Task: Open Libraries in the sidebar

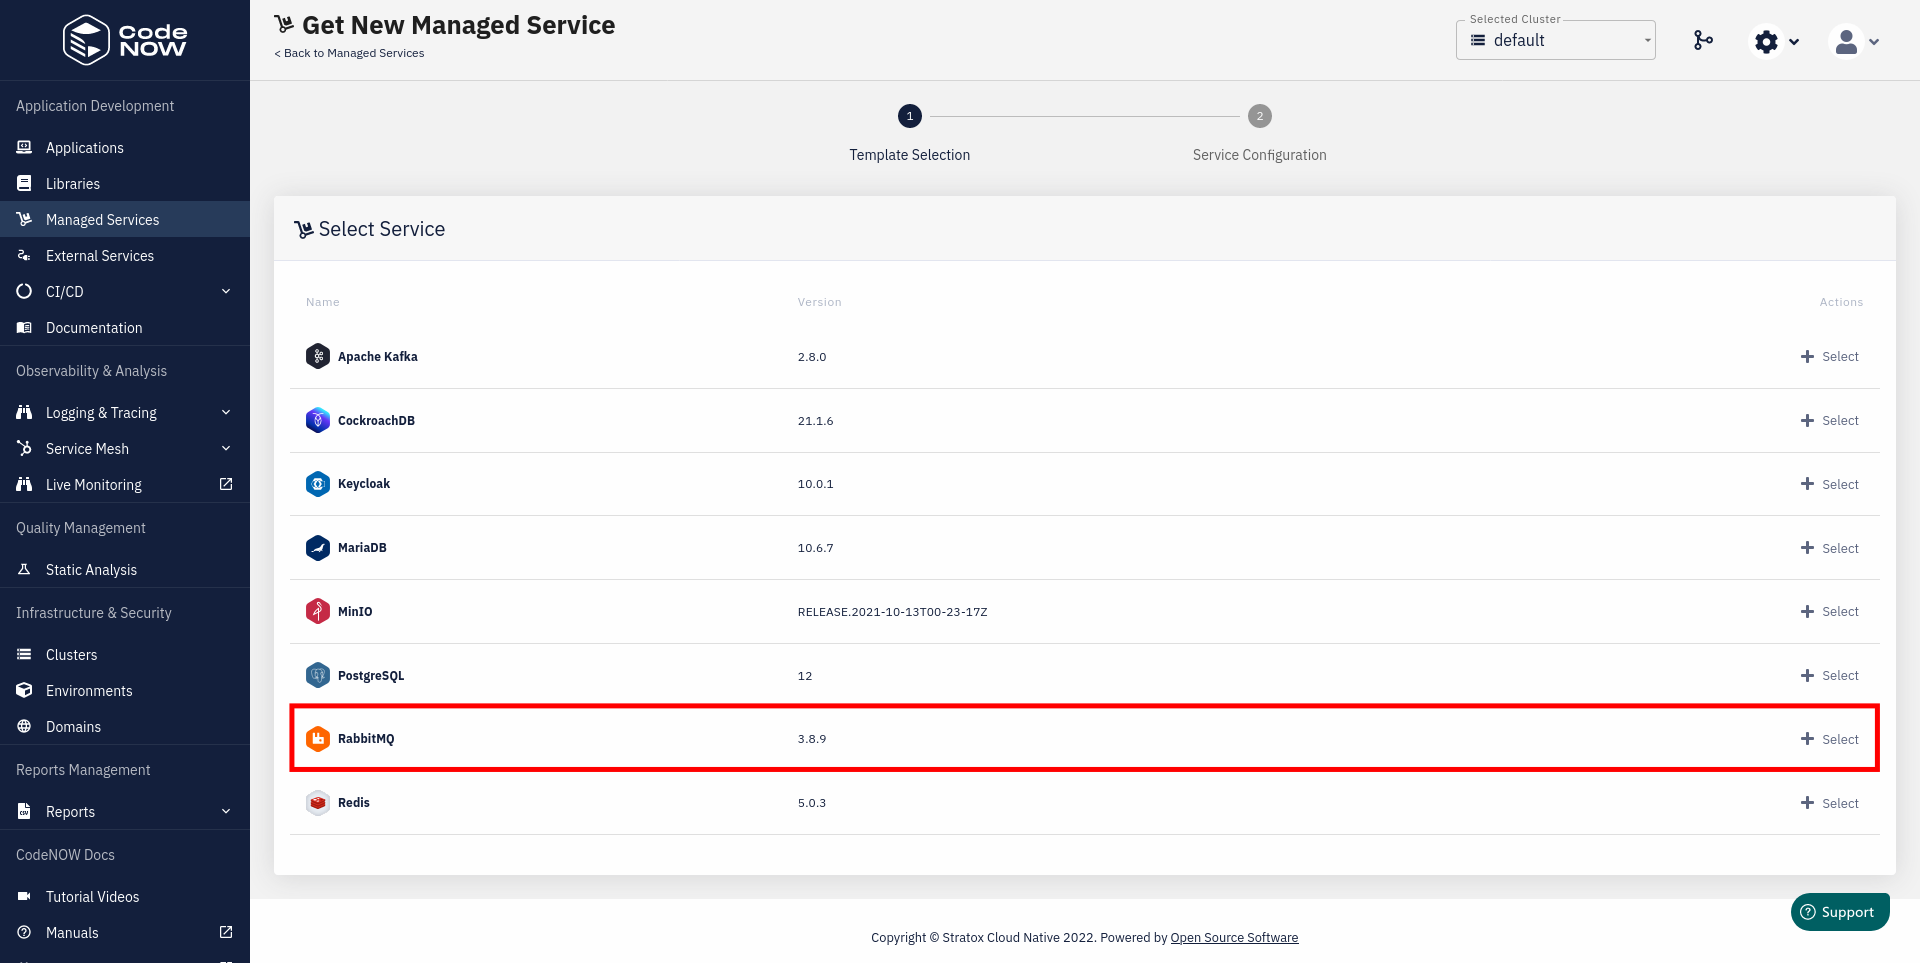Action: (125, 183)
